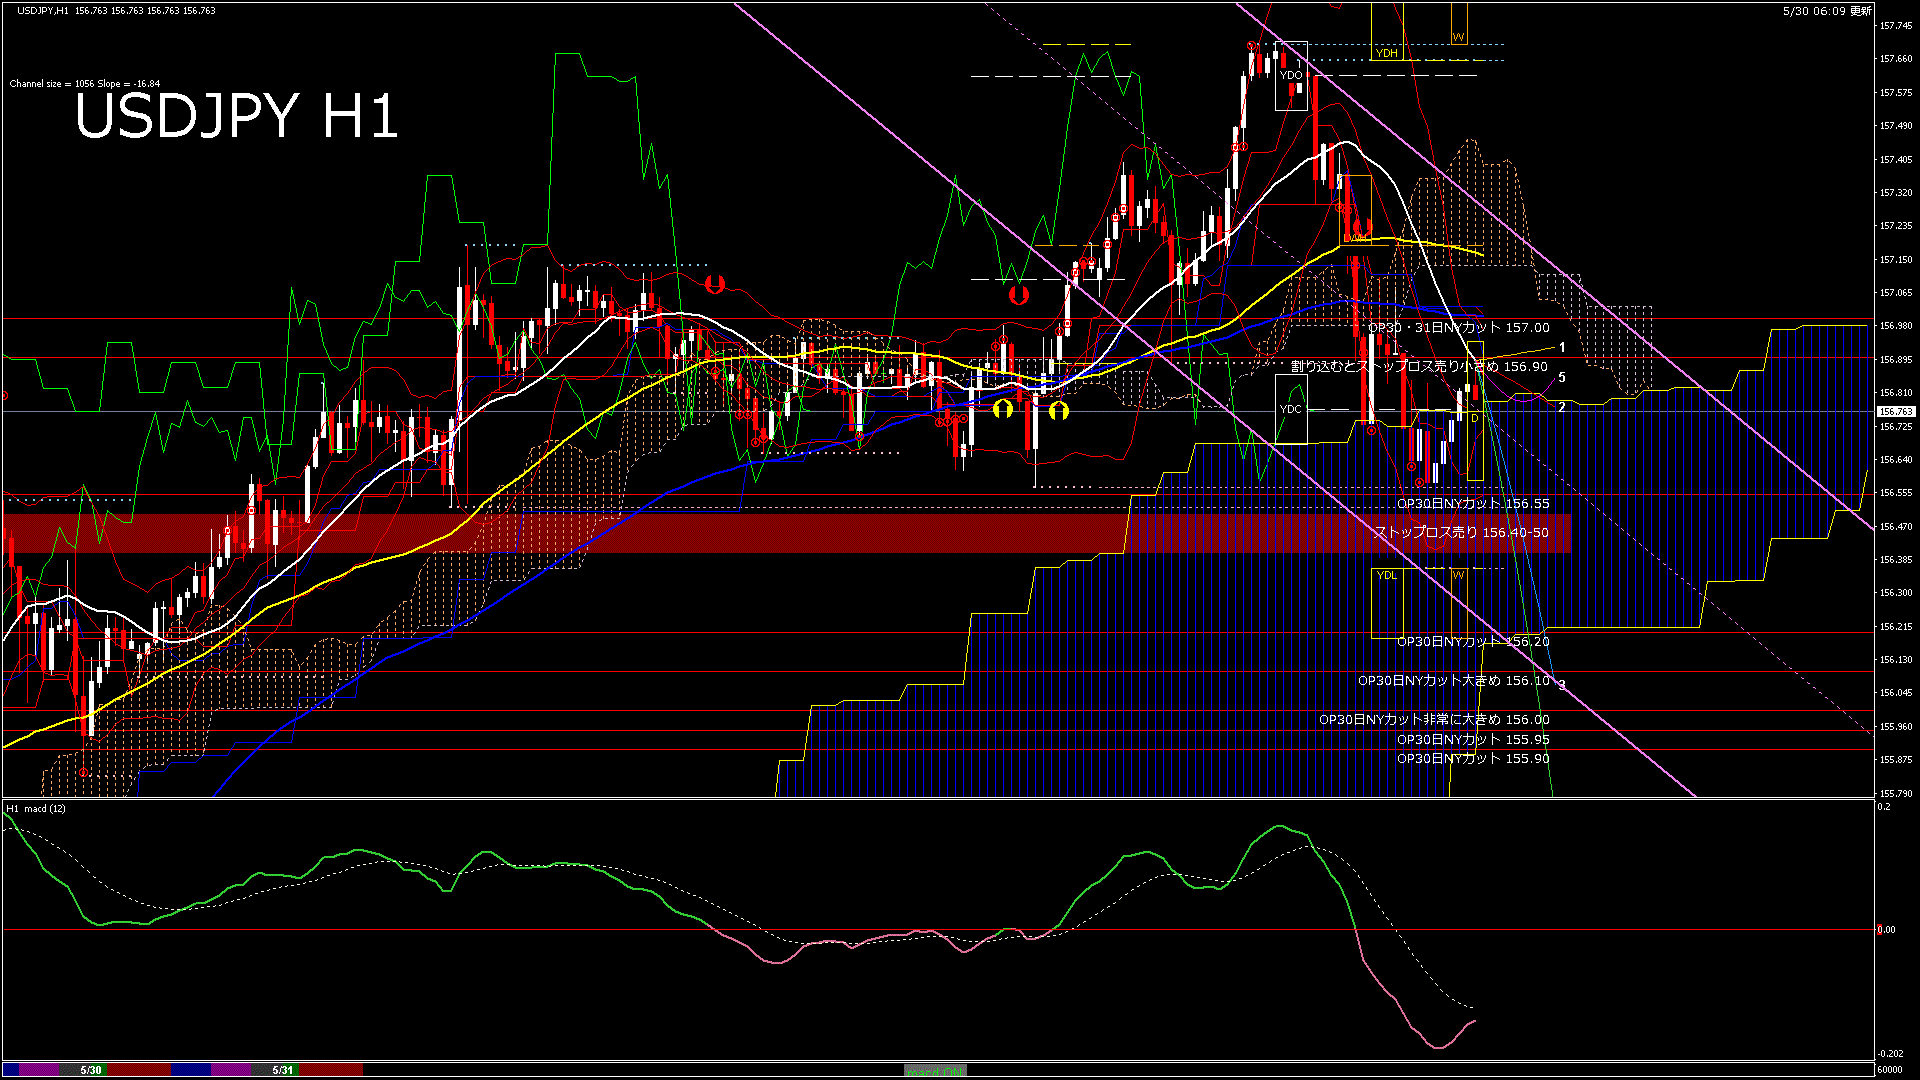Click the white YDO label box
This screenshot has height=1080, width=1920.
[x=1291, y=75]
